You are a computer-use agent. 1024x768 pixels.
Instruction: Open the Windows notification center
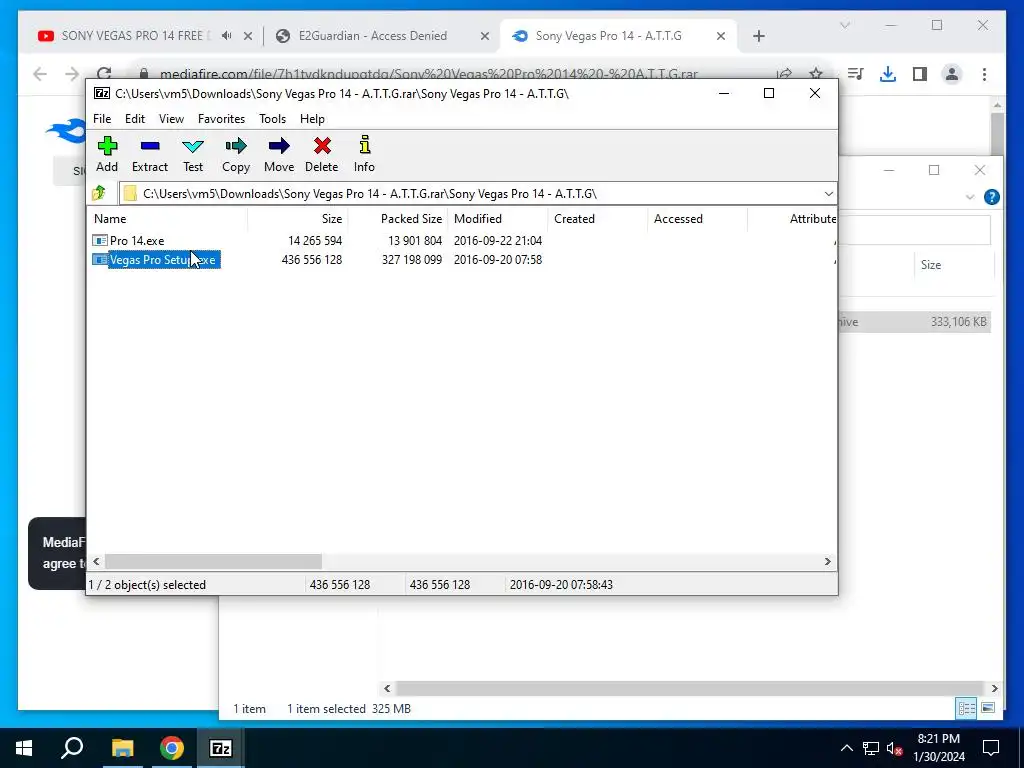tap(991, 748)
